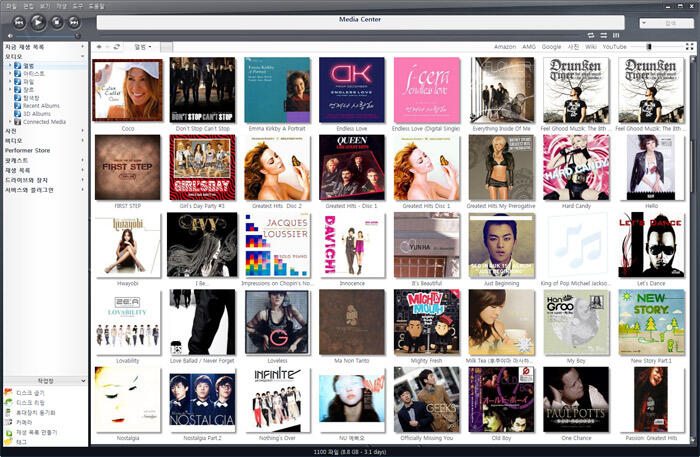700x457 pixels.
Task: Open the 도구 (Tools) menu
Action: point(78,6)
